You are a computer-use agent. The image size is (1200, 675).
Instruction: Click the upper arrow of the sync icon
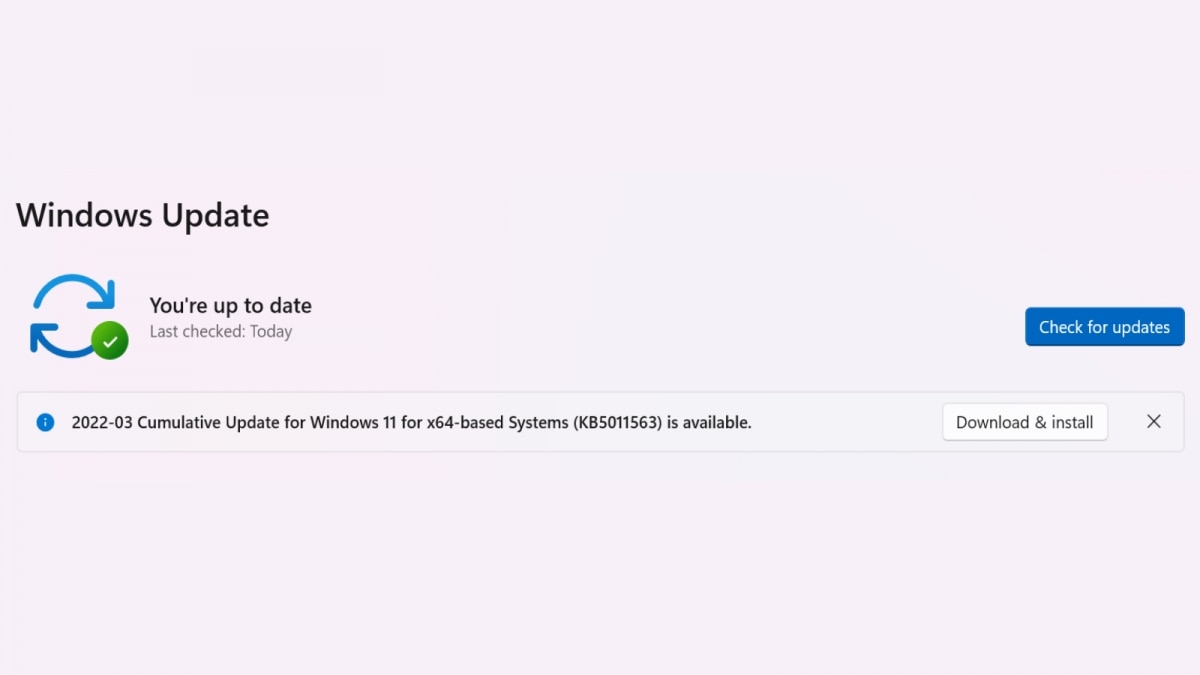click(78, 287)
